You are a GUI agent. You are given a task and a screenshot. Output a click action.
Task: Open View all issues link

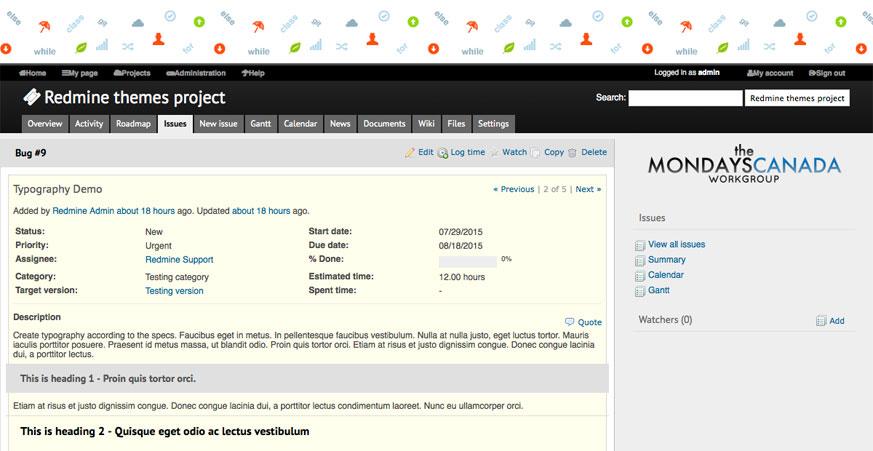pyautogui.click(x=676, y=244)
